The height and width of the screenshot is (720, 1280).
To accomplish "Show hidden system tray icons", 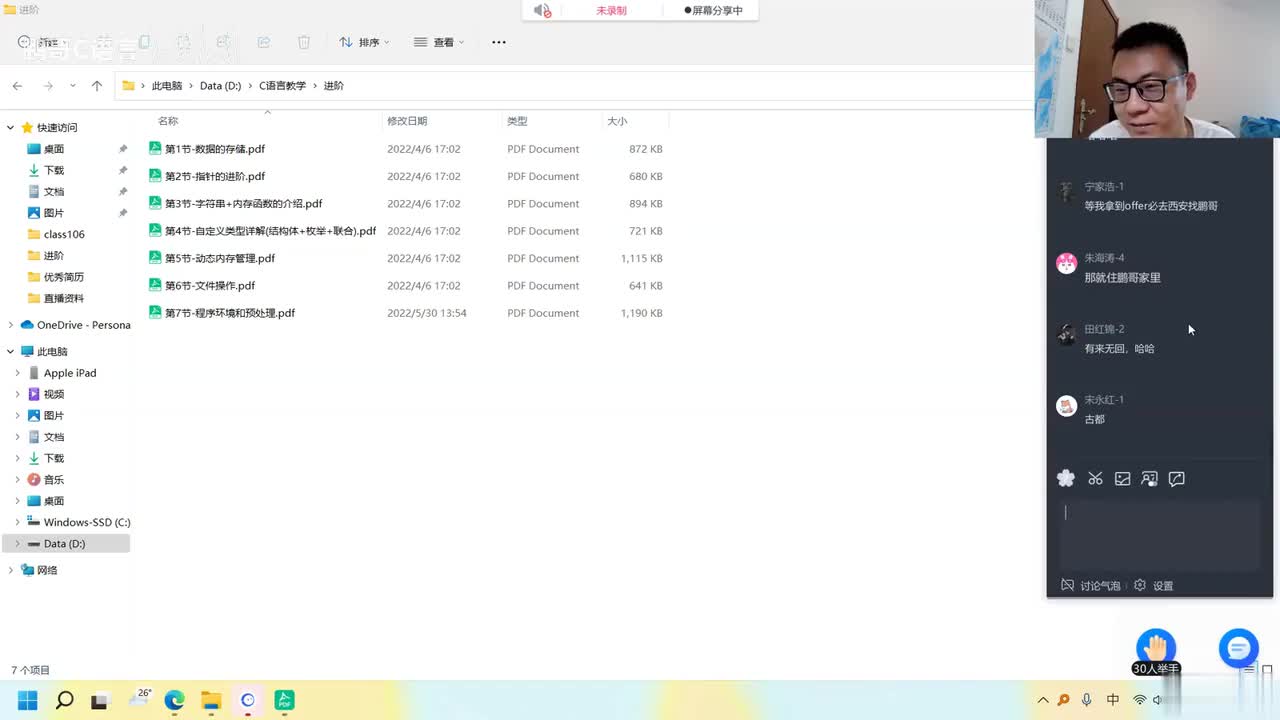I will pyautogui.click(x=1043, y=700).
